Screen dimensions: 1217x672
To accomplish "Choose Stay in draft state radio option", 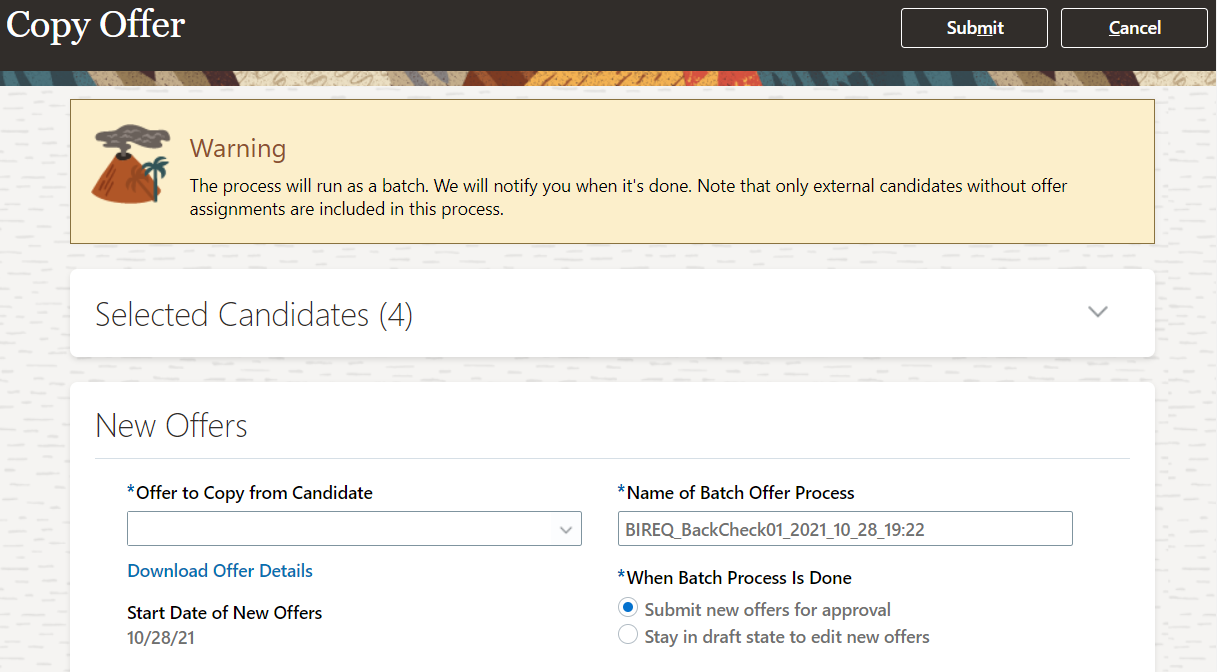I will pyautogui.click(x=628, y=635).
